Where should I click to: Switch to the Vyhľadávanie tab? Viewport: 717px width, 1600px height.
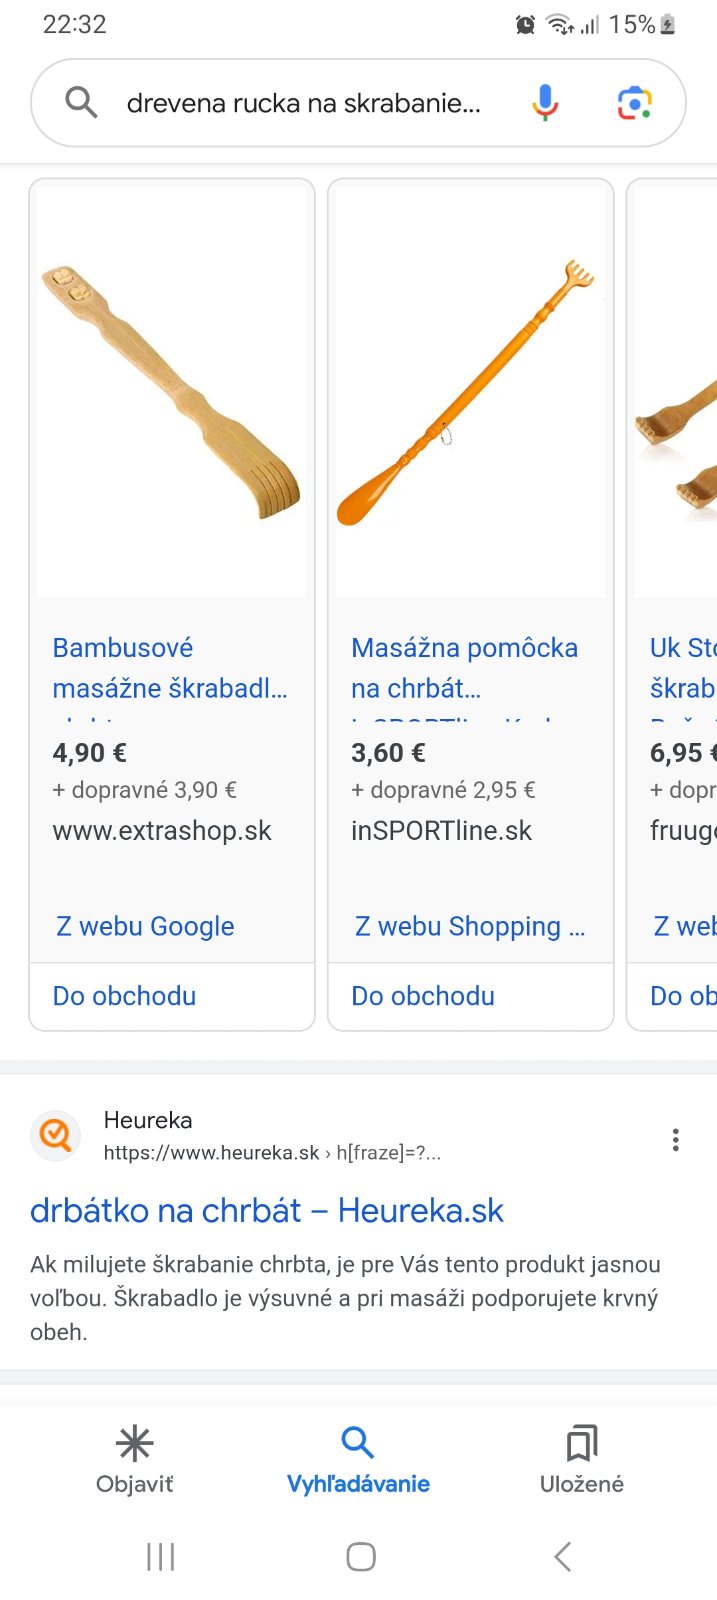(x=358, y=1460)
